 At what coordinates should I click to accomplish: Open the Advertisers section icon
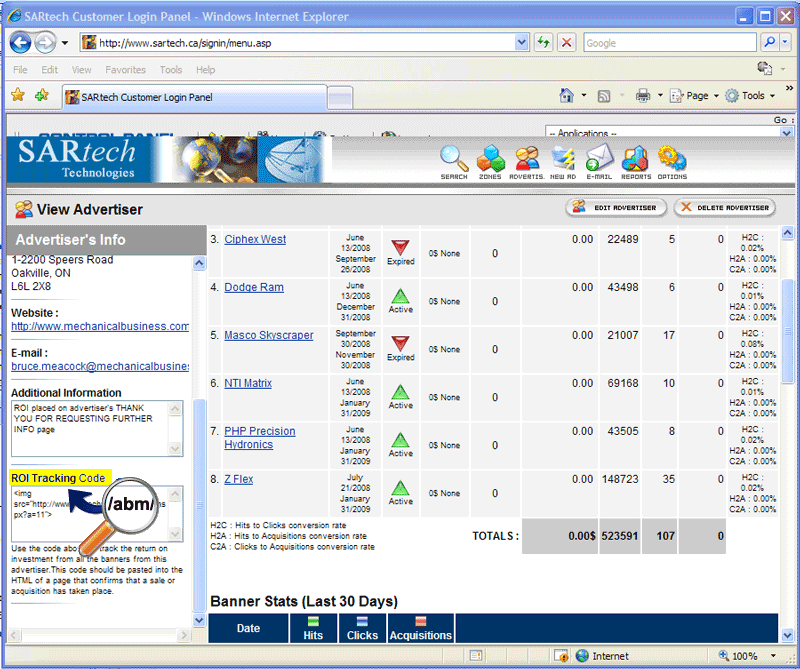pos(527,162)
